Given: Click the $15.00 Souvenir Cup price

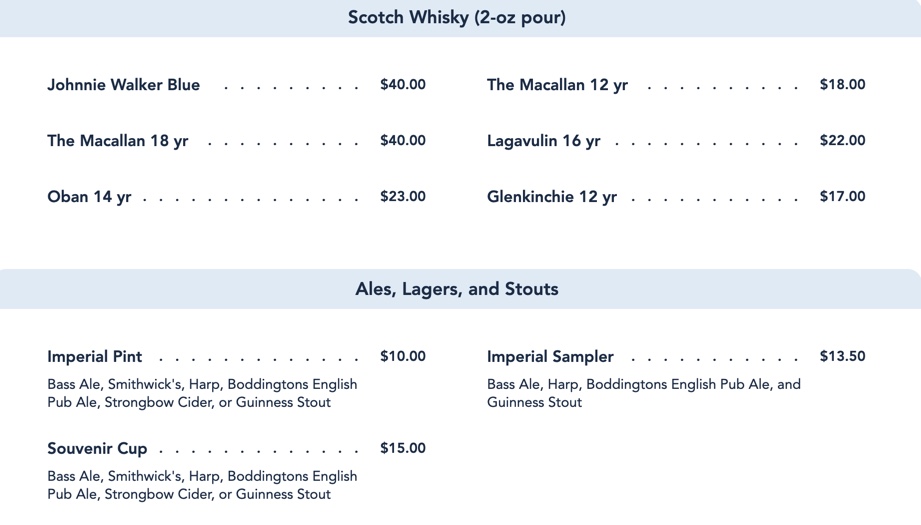Looking at the screenshot, I should click(402, 449).
